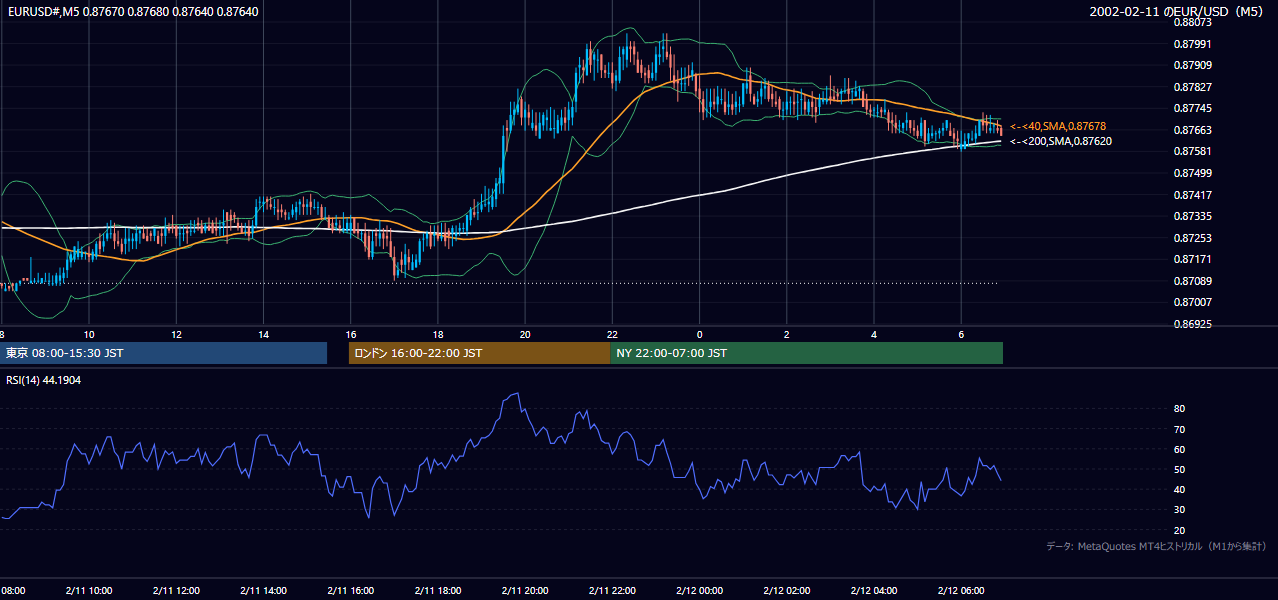
Task: Click price scale value 0.87827
Action: (1192, 87)
